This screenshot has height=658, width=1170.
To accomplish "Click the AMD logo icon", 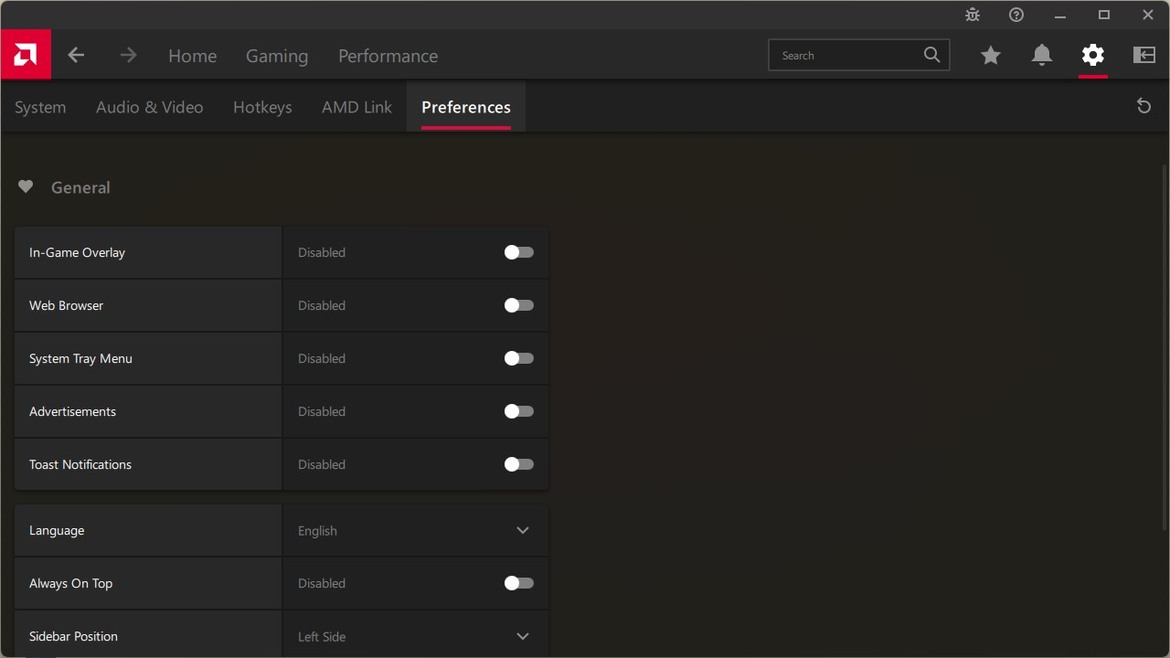I will tap(25, 54).
